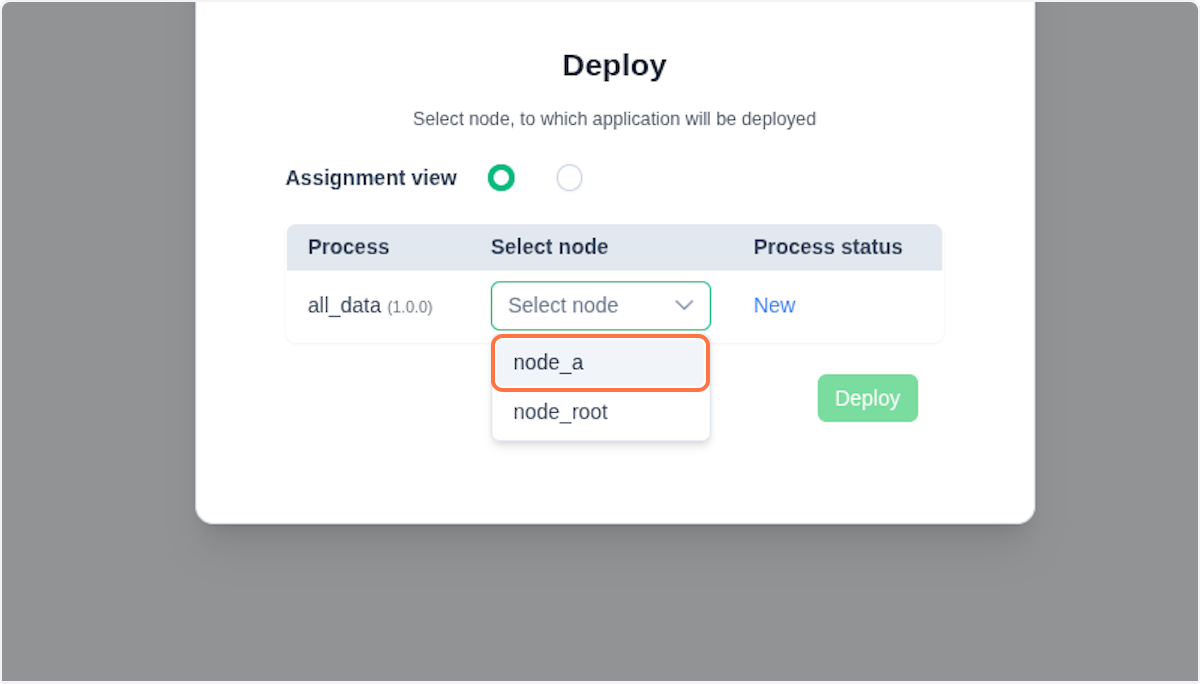Click the subtitle about selecting a node
This screenshot has width=1200, height=684.
(x=613, y=118)
